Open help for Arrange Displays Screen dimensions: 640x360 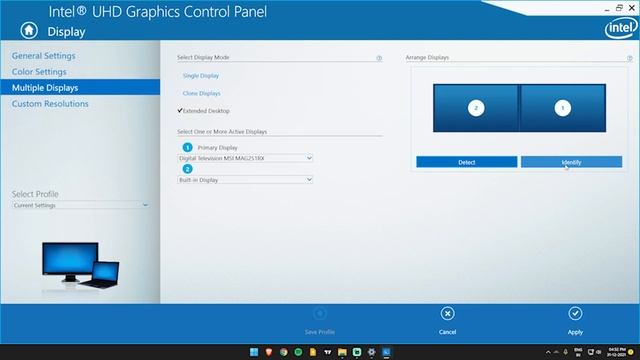[630, 58]
